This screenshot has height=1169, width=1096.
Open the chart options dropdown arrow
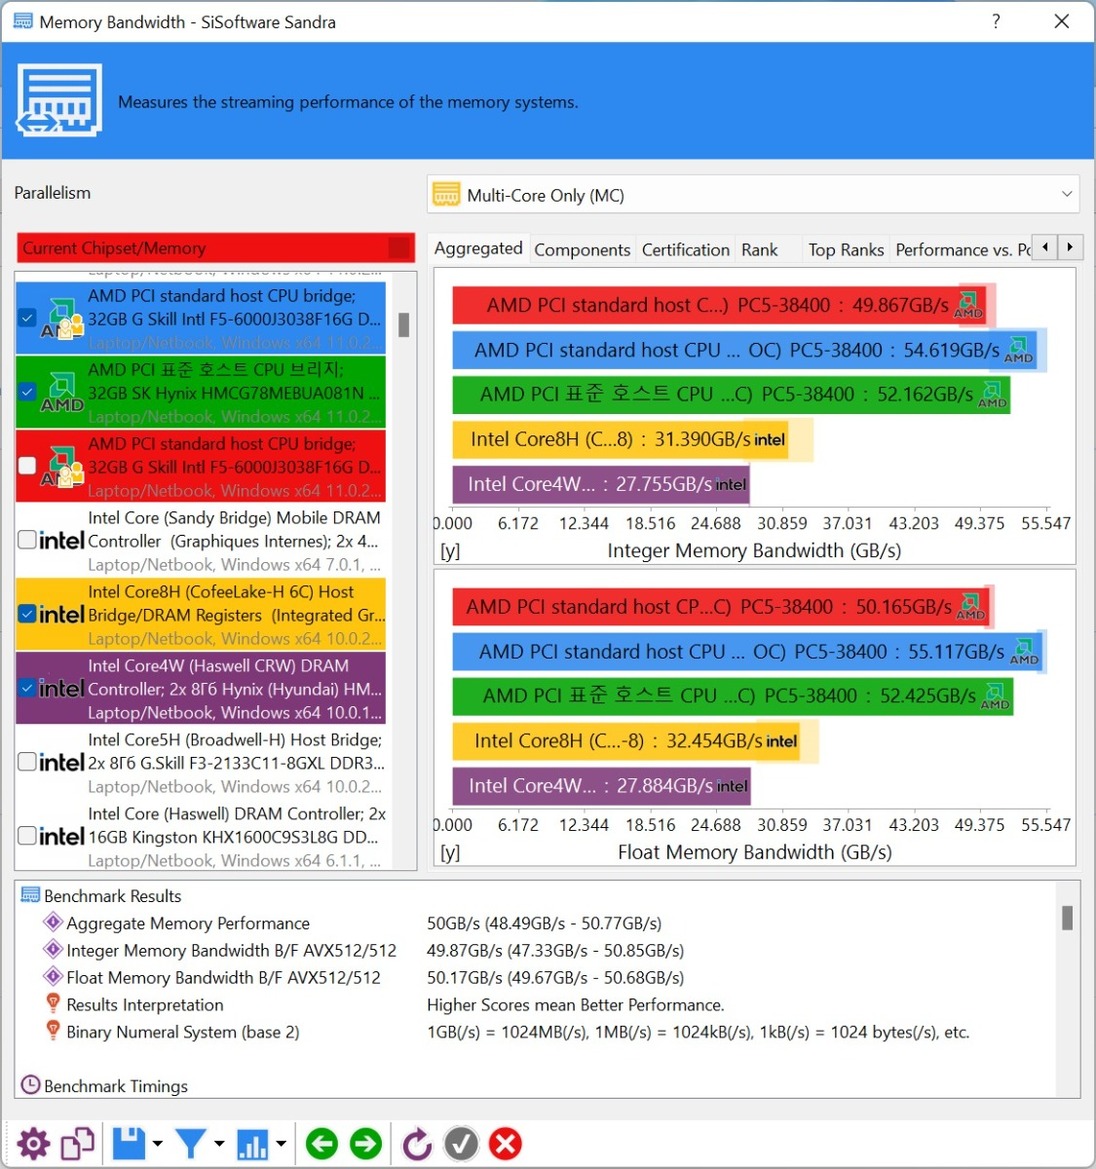click(280, 1144)
